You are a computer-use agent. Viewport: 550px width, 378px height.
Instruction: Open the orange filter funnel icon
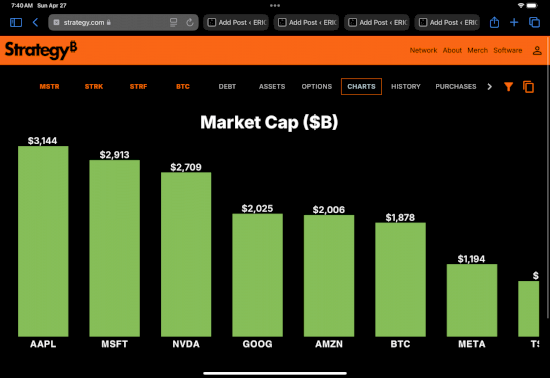point(508,87)
